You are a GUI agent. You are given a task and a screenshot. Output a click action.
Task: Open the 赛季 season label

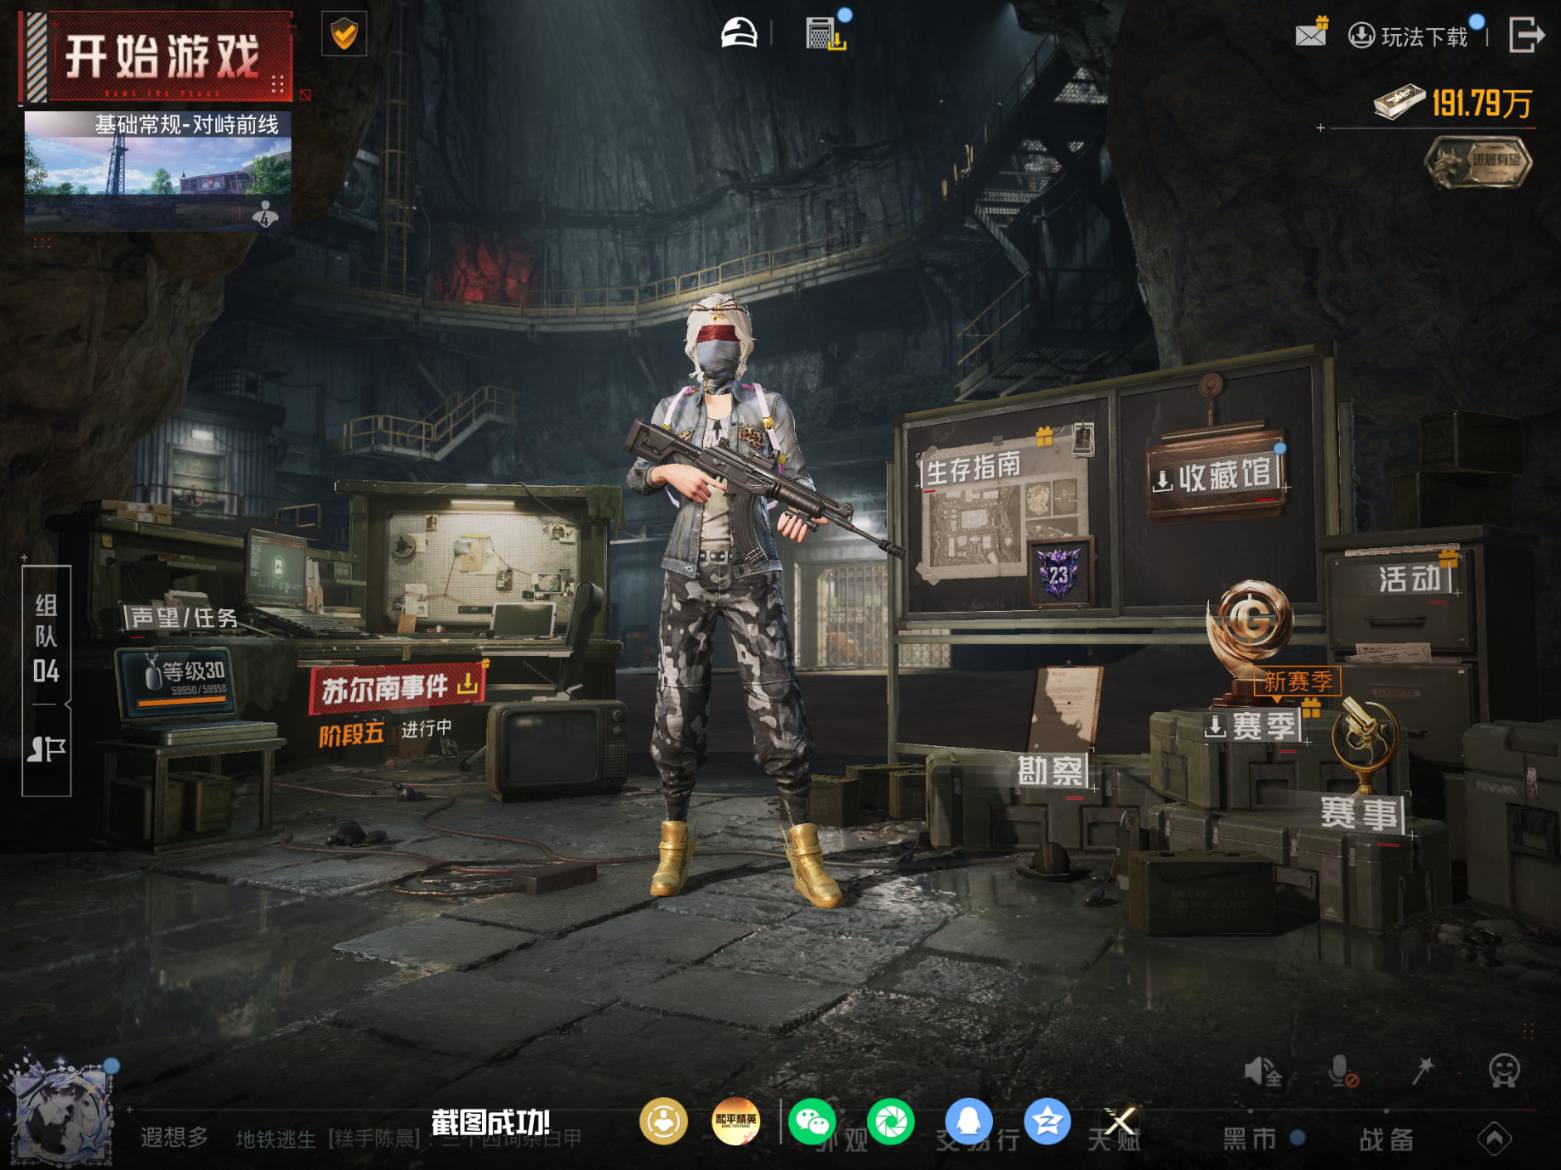[x=1255, y=725]
